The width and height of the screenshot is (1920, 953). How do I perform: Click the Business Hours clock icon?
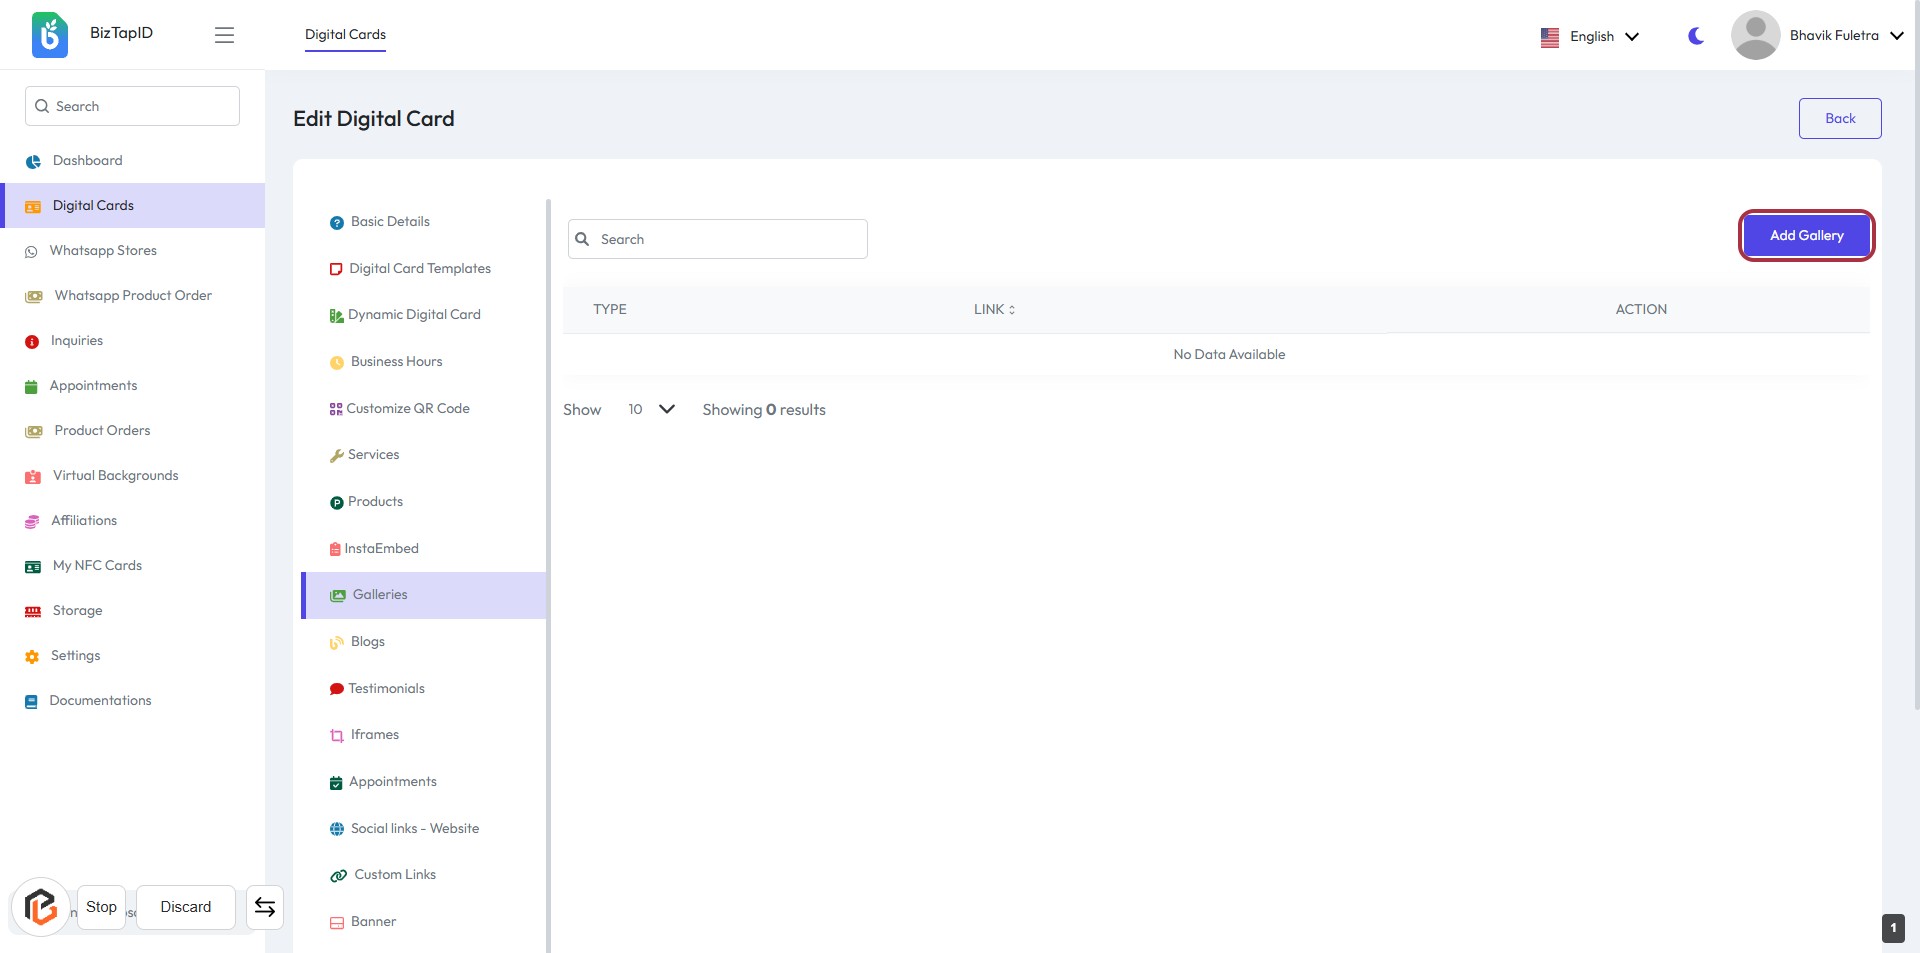click(337, 363)
